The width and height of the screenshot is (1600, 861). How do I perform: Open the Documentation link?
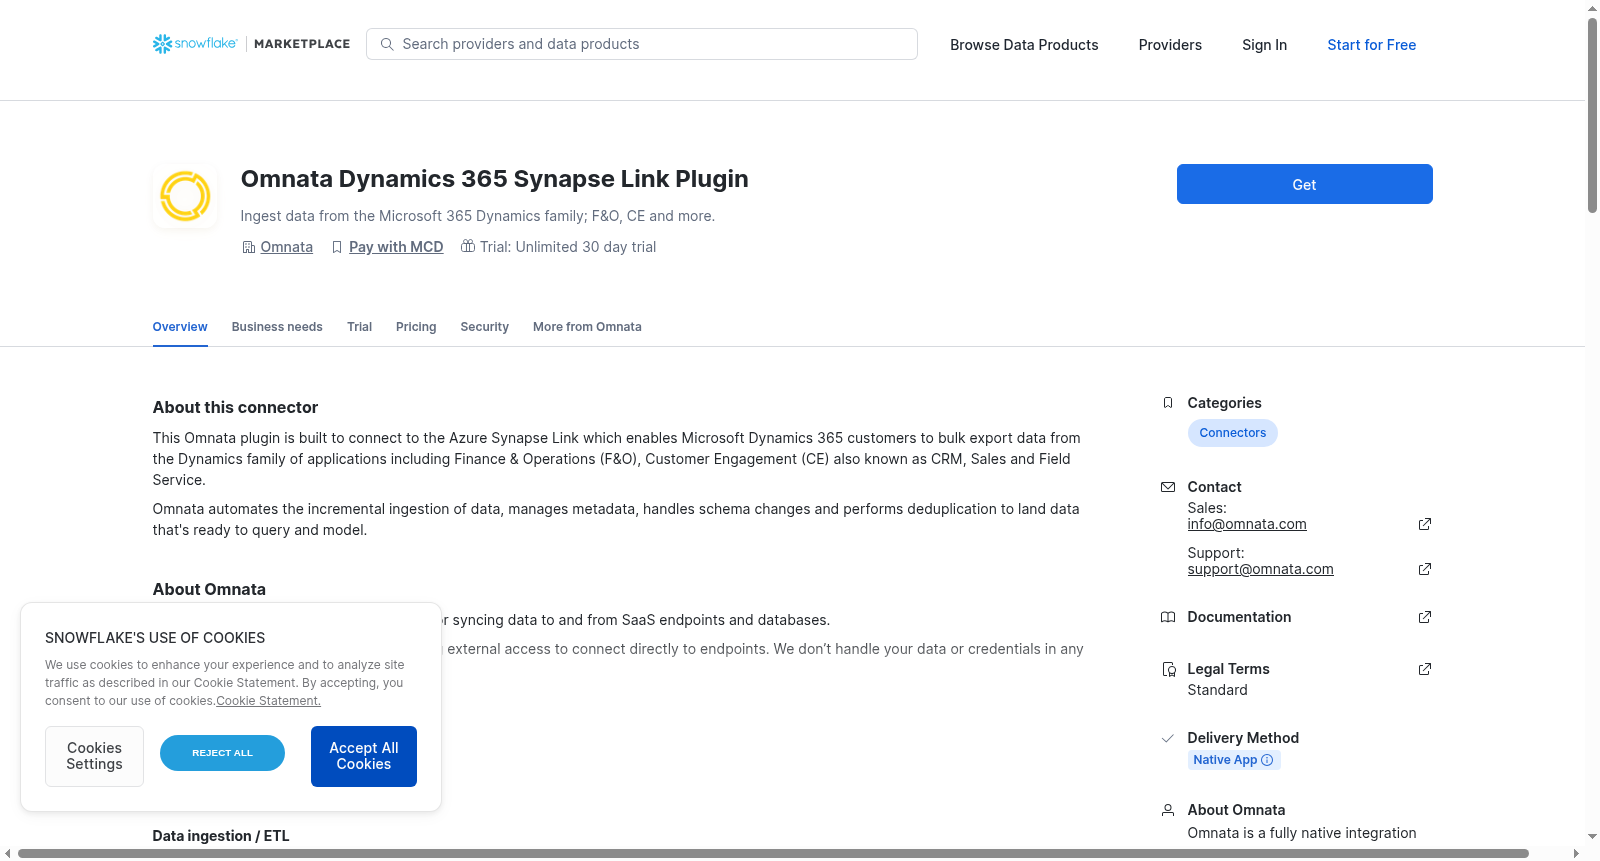(x=1239, y=617)
